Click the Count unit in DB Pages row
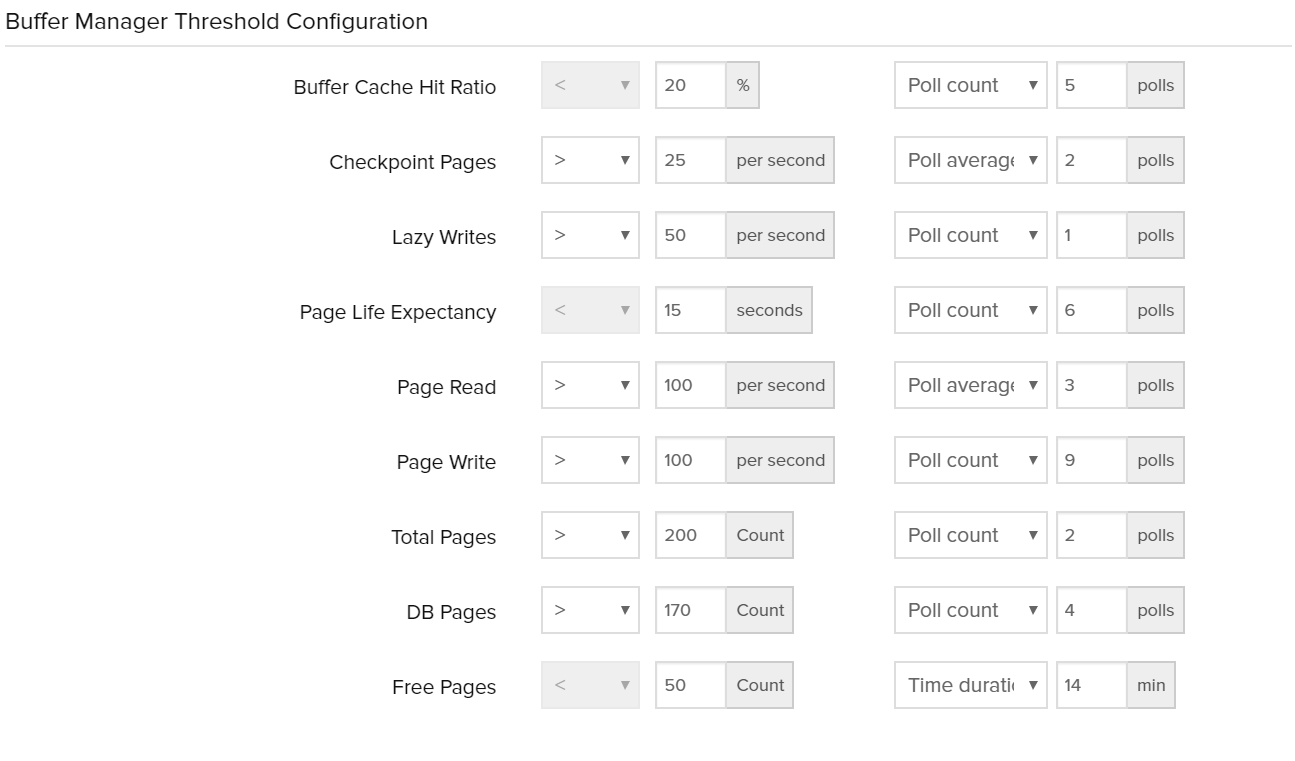The width and height of the screenshot is (1295, 761). click(760, 610)
